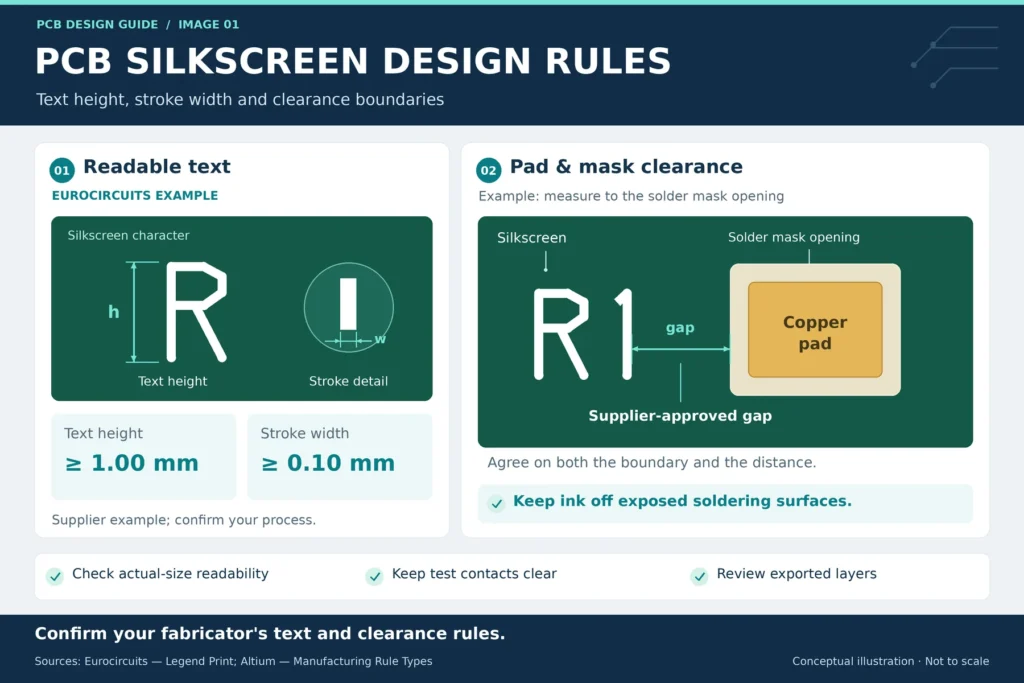This screenshot has width=1024, height=683.
Task: Click checkmark beside Check actual-size readability
Action: coord(55,576)
